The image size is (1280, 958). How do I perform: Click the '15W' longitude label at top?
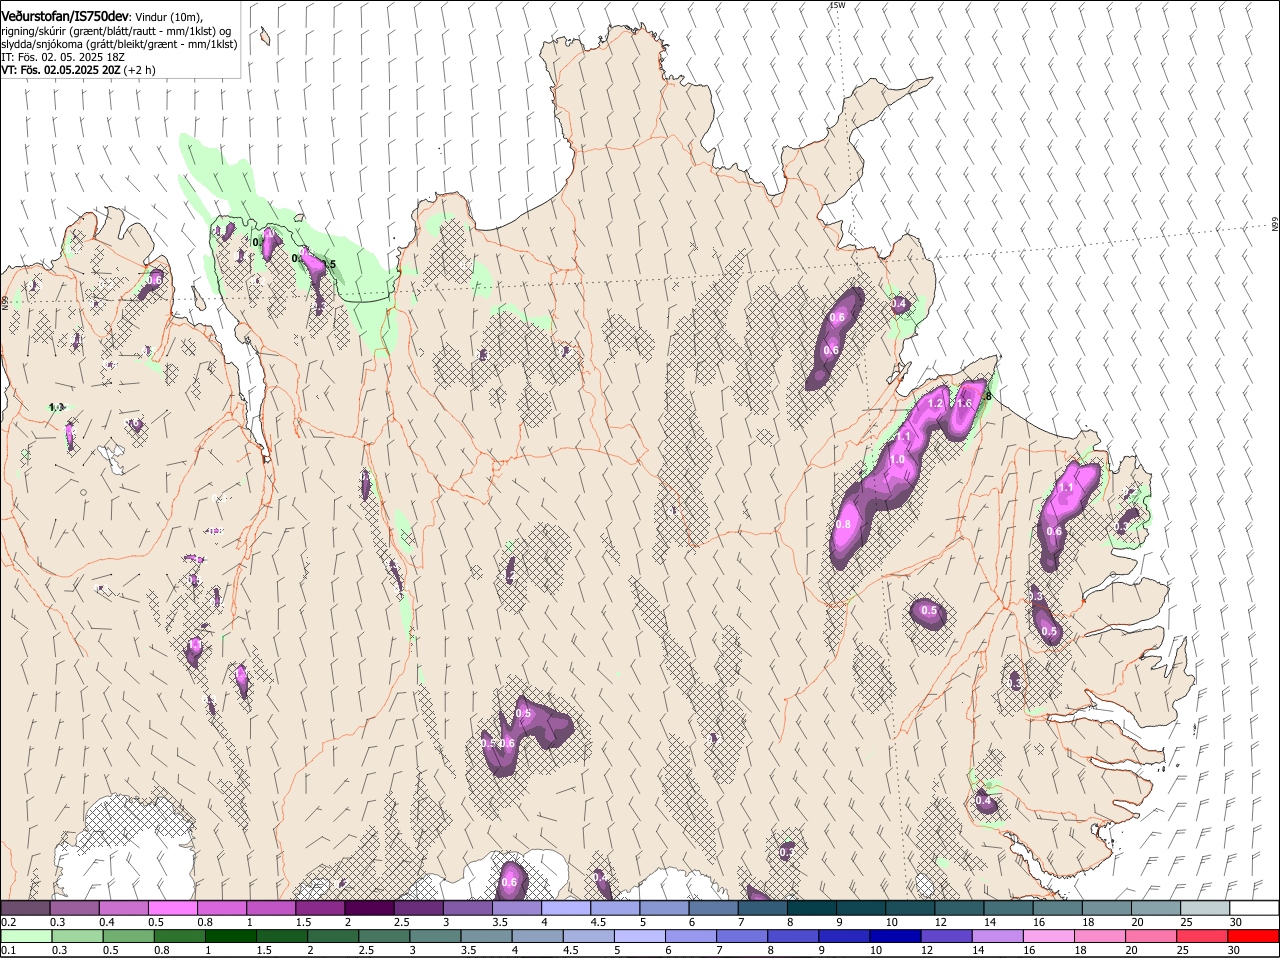coord(837,6)
